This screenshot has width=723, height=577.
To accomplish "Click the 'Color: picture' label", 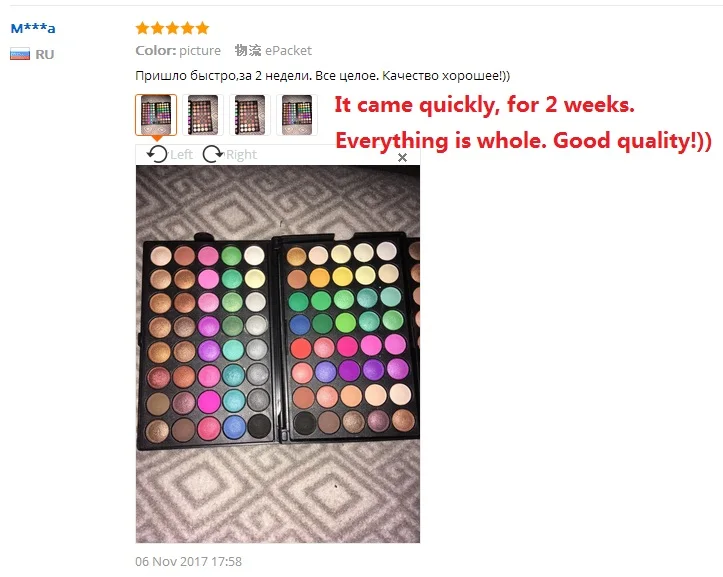I will pos(178,50).
